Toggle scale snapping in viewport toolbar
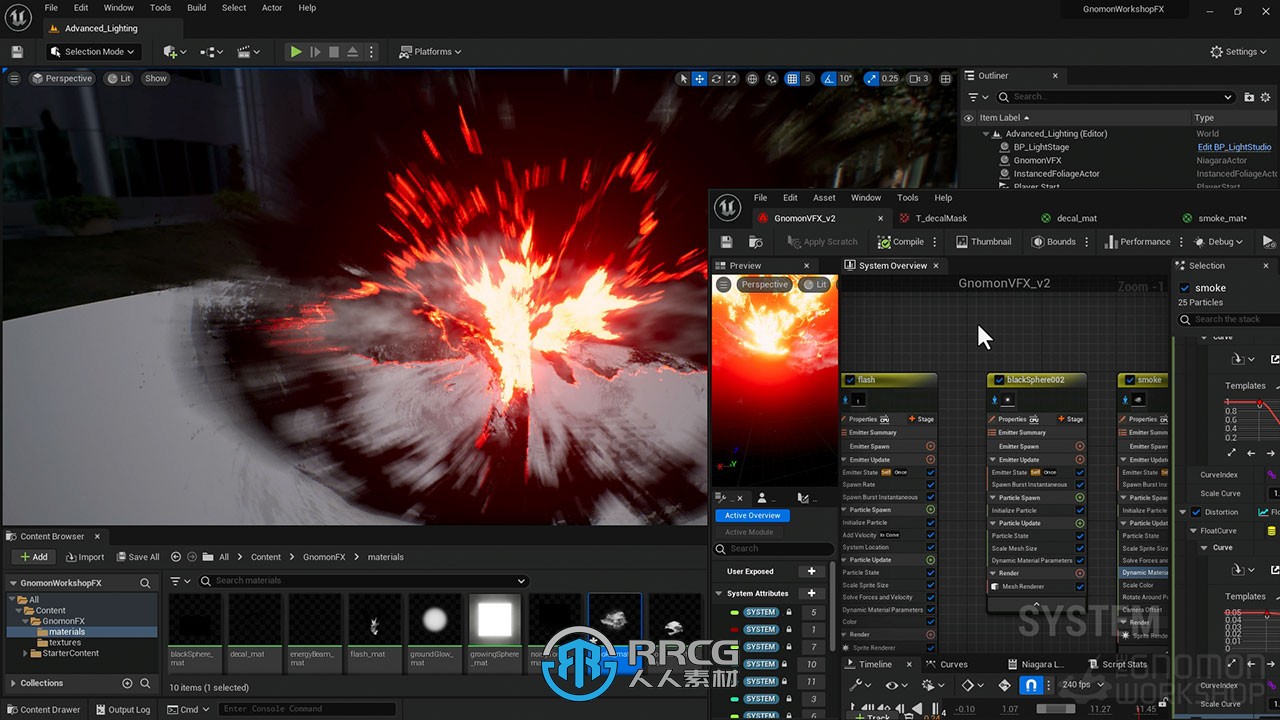This screenshot has width=1280, height=720. click(871, 79)
